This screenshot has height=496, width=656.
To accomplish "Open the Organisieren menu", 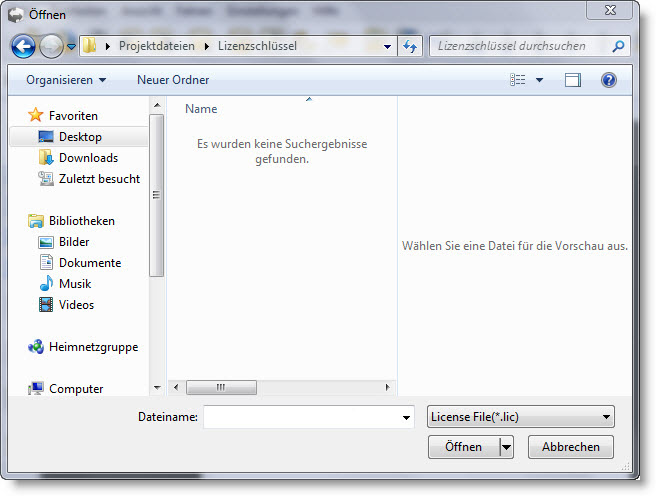I will (66, 80).
